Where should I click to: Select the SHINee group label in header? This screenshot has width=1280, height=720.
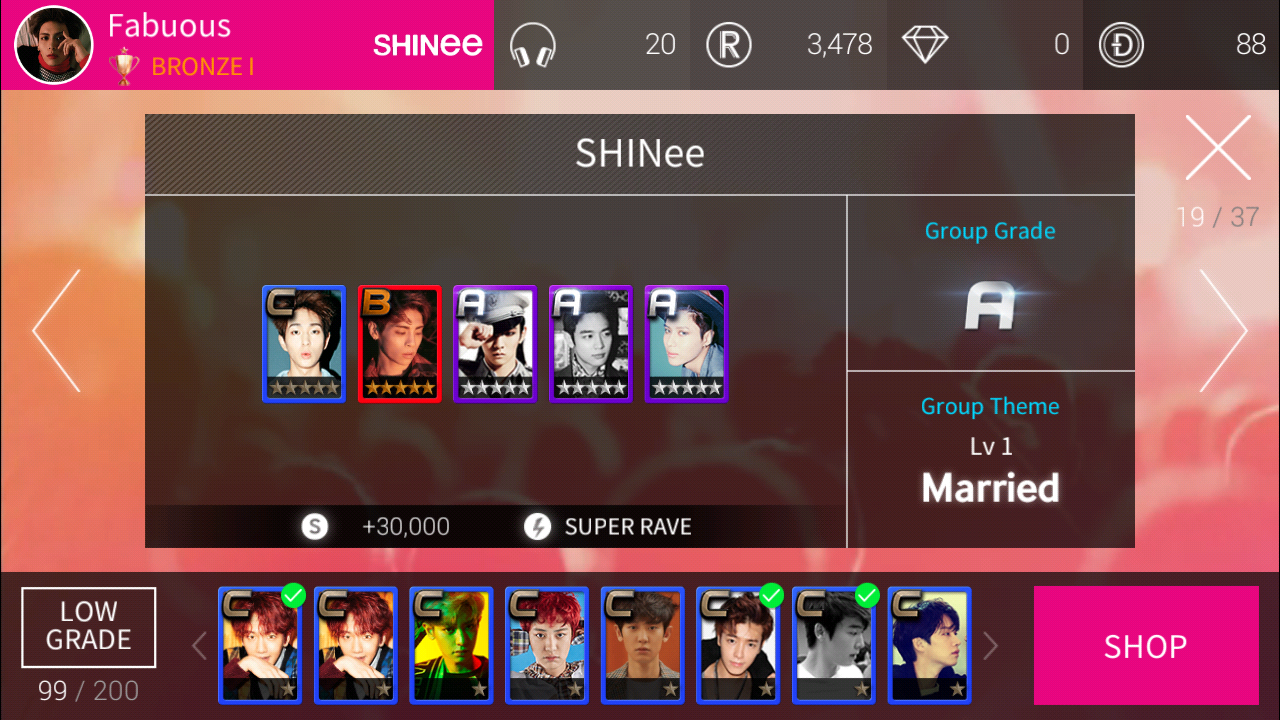click(428, 45)
